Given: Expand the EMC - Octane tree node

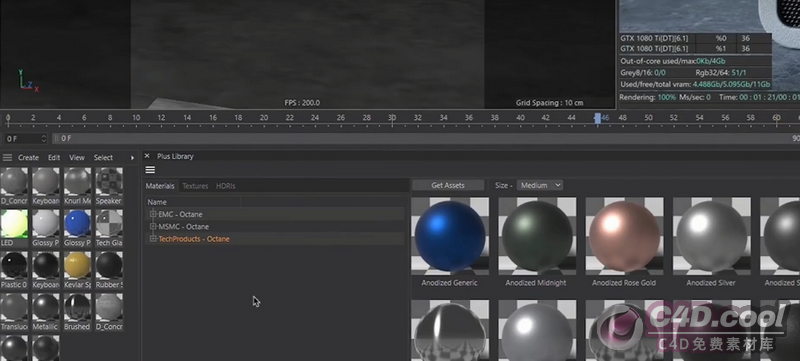Looking at the screenshot, I should (153, 214).
